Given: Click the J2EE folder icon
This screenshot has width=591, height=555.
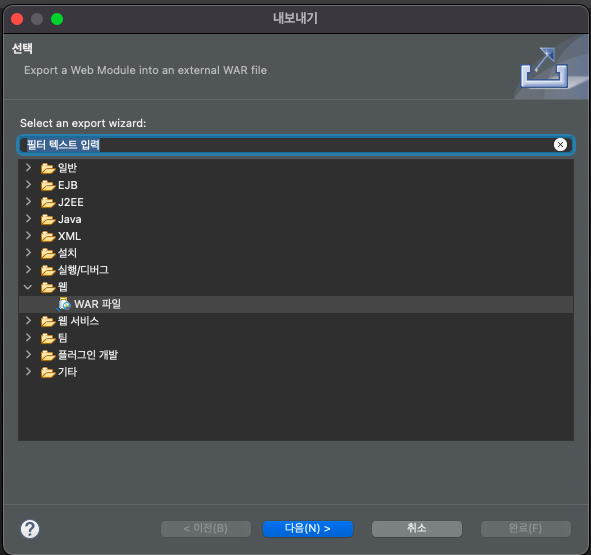Looking at the screenshot, I should point(48,202).
